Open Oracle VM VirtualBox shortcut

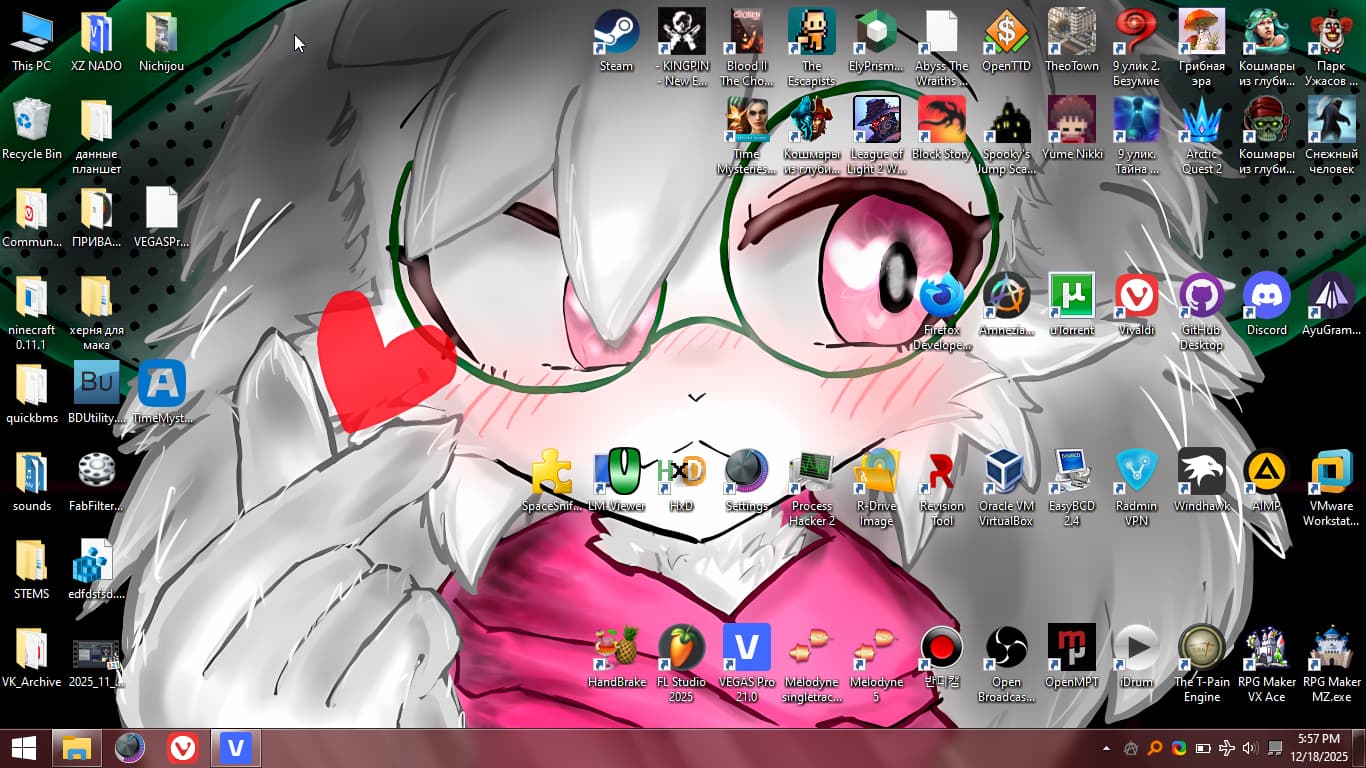pyautogui.click(x=1006, y=473)
